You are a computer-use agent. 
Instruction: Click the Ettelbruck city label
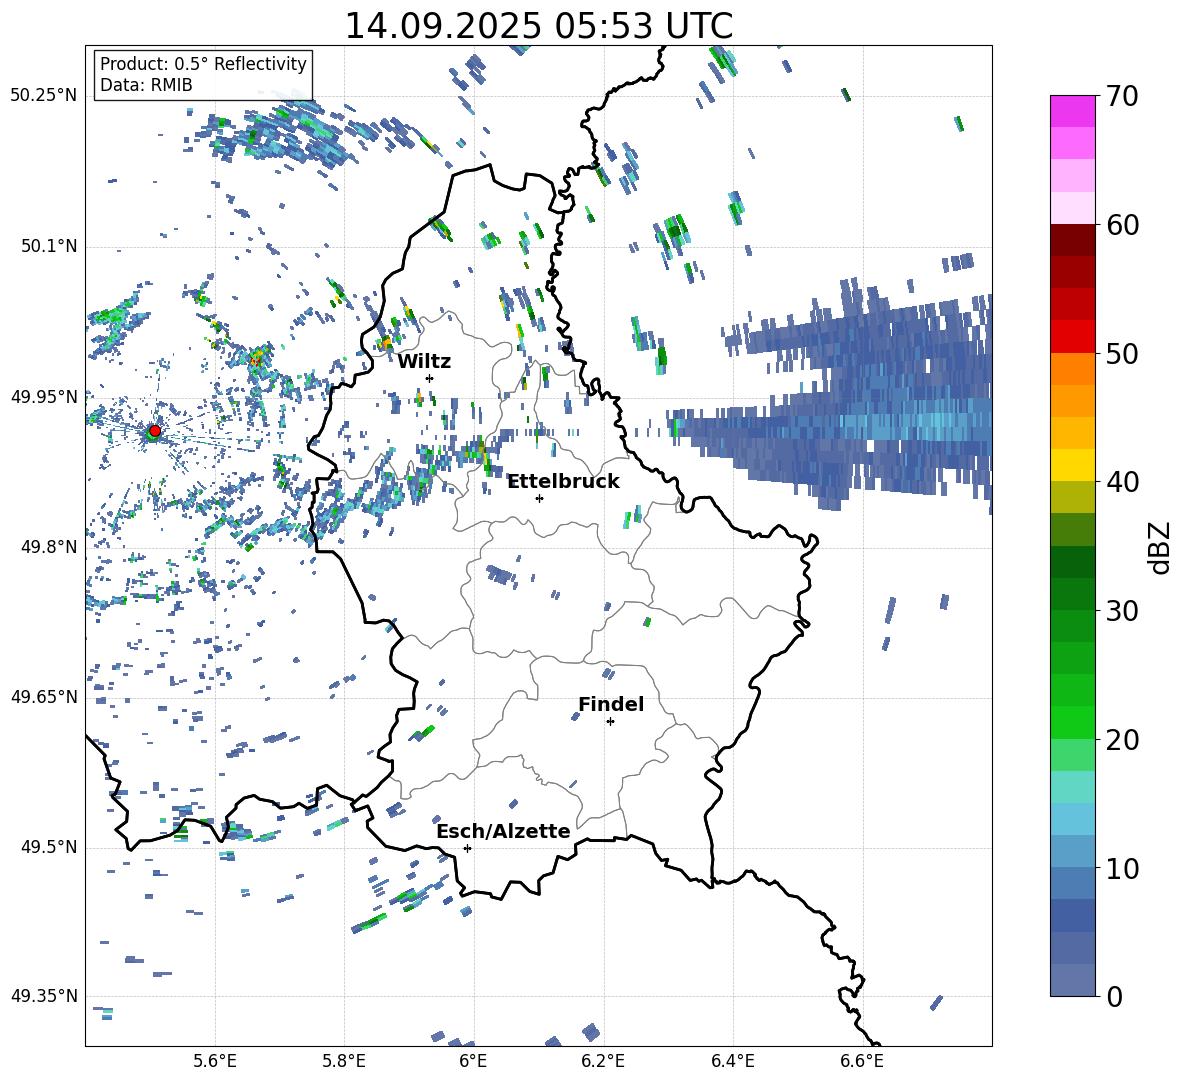tap(563, 482)
